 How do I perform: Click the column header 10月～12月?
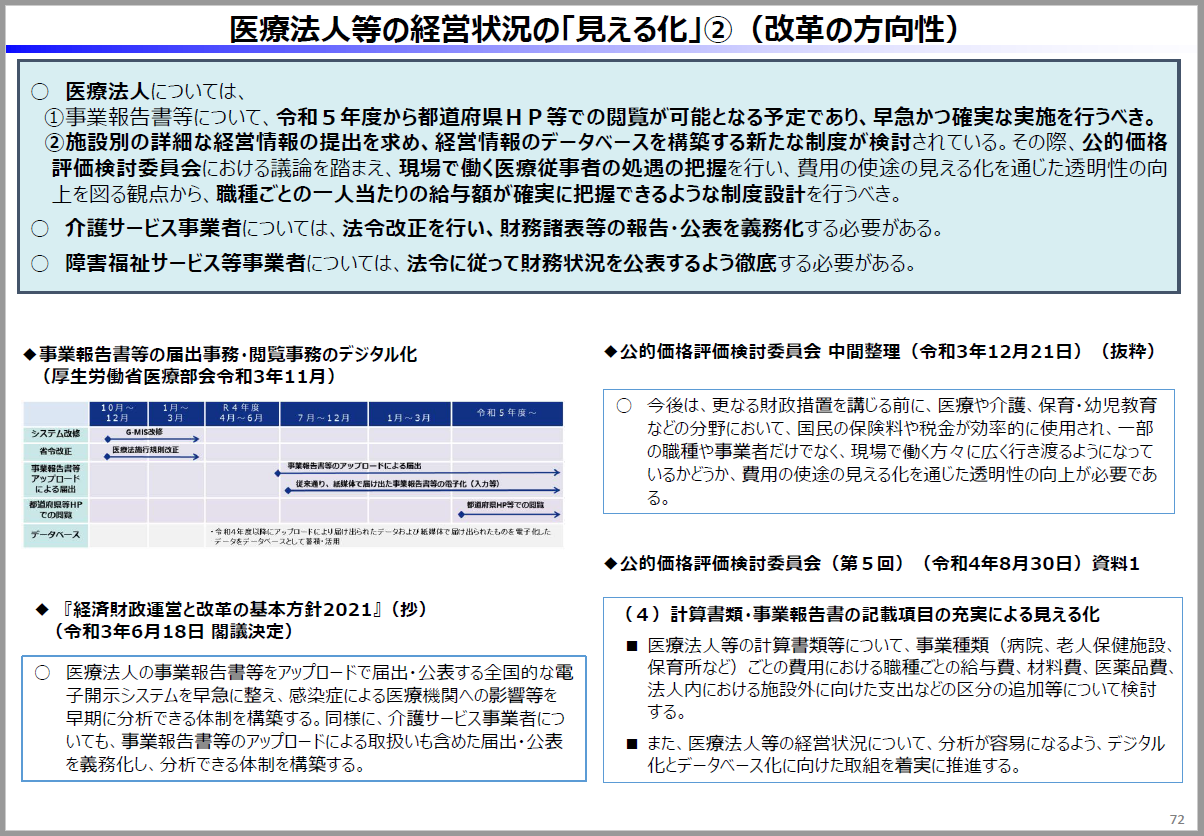[x=118, y=413]
